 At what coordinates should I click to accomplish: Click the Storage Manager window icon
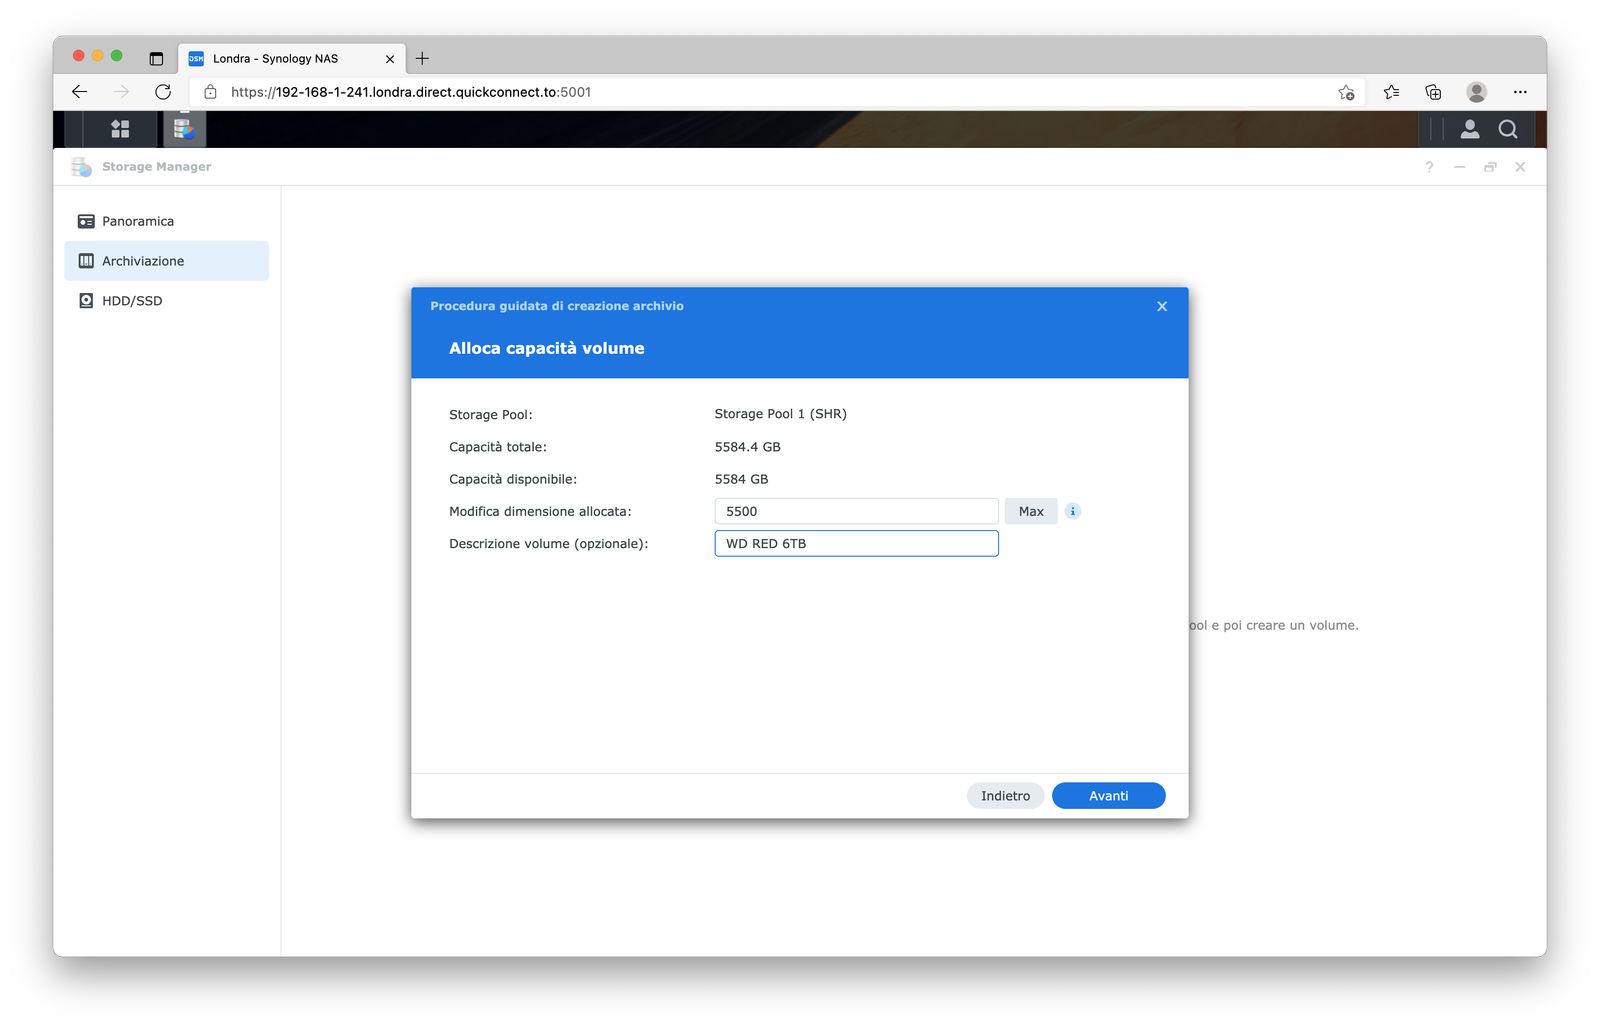[82, 167]
